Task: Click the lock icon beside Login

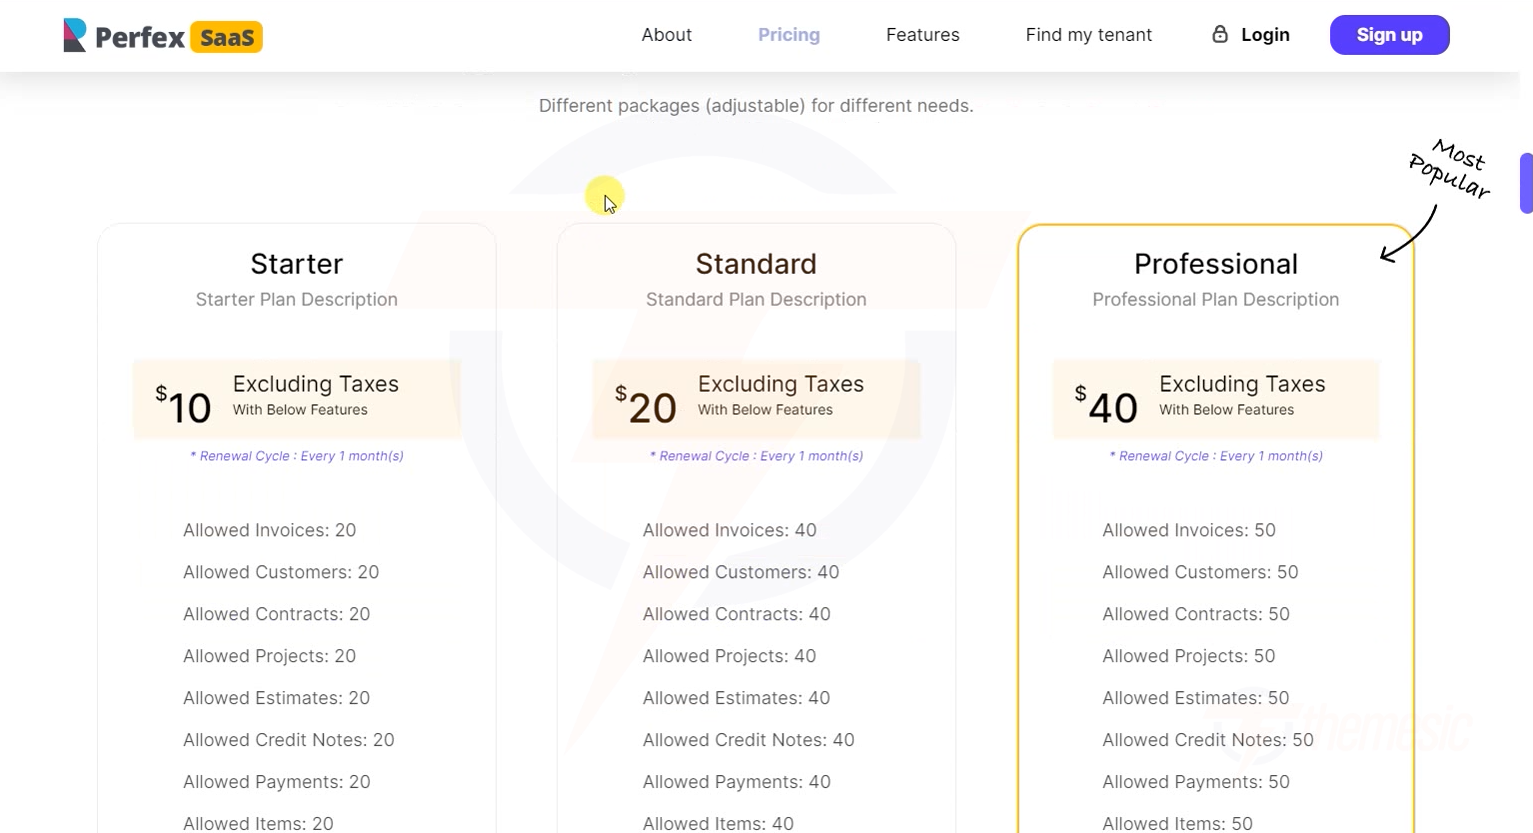Action: [x=1220, y=33]
